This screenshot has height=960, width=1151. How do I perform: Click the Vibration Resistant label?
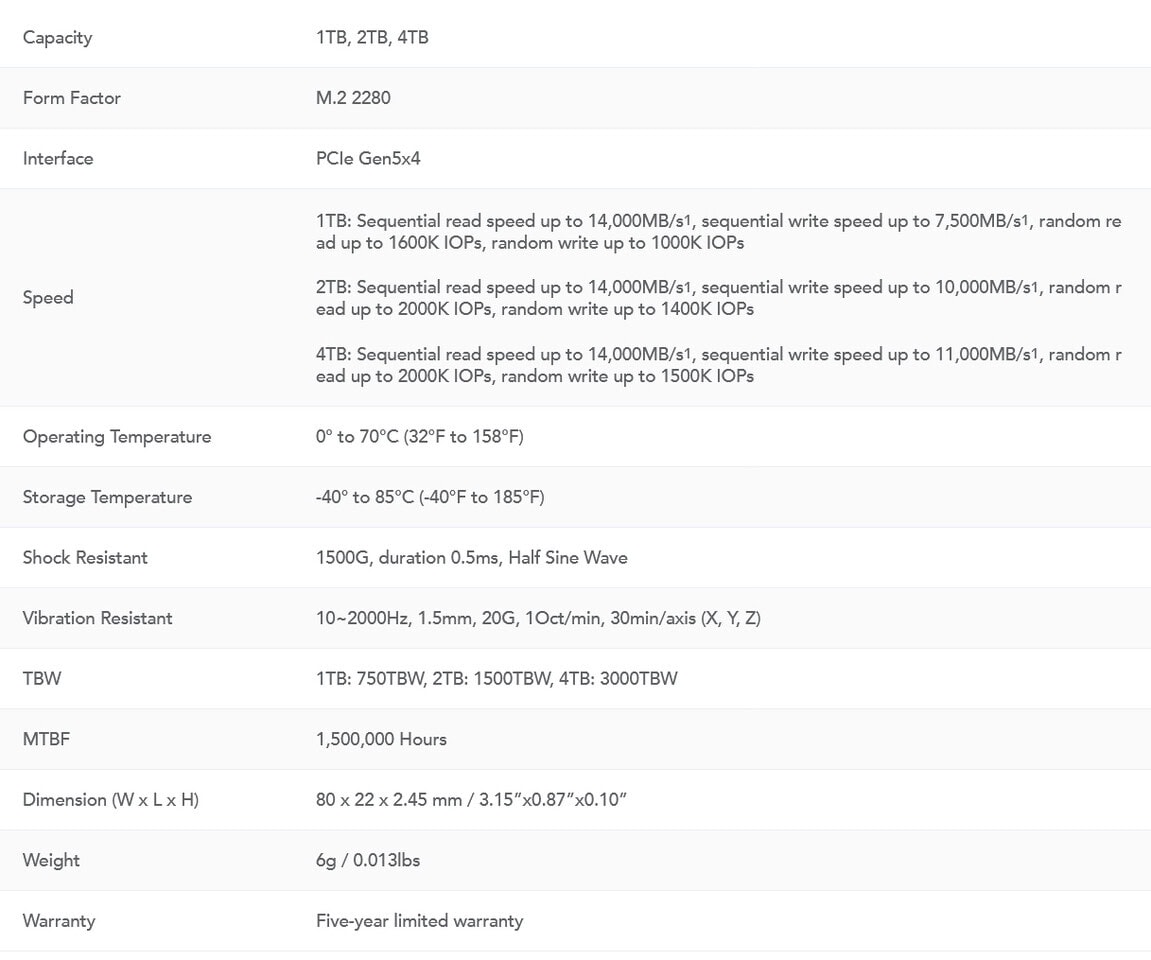(98, 618)
